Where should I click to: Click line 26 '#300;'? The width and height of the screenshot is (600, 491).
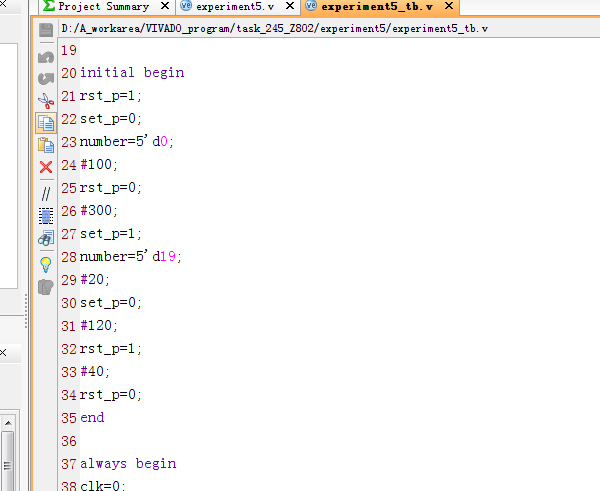coord(99,210)
